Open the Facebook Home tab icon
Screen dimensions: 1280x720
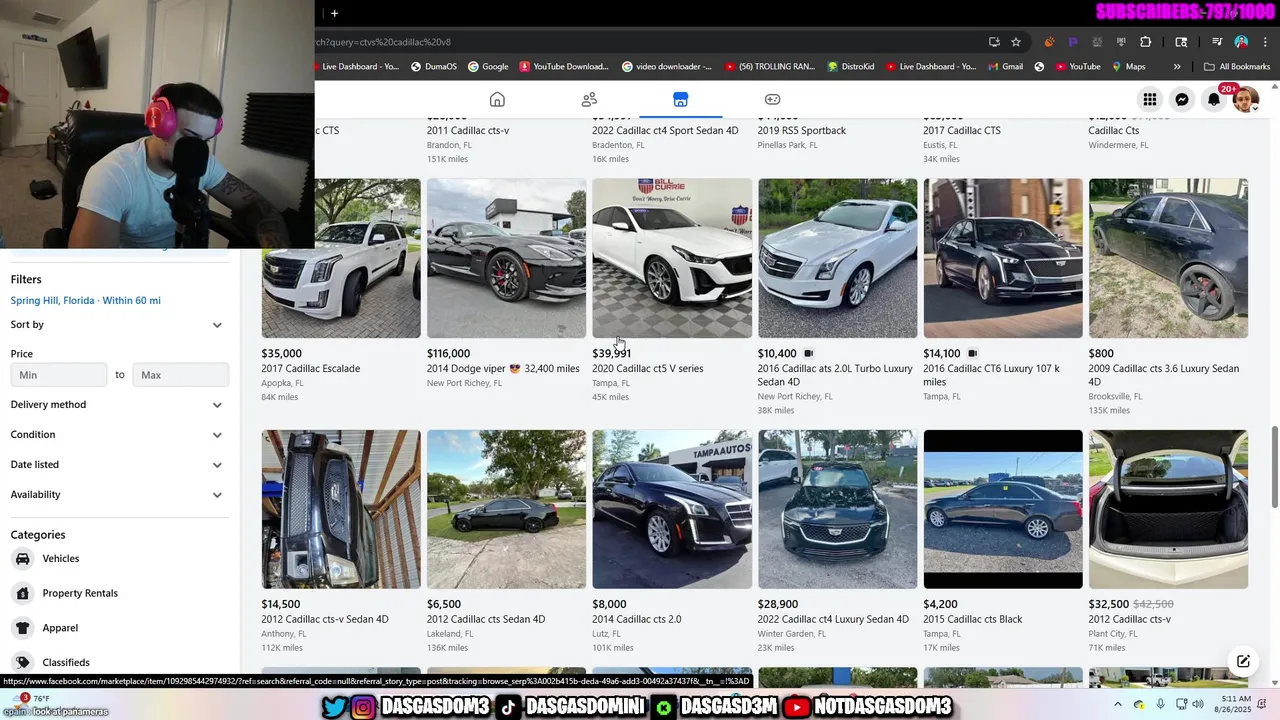point(497,99)
